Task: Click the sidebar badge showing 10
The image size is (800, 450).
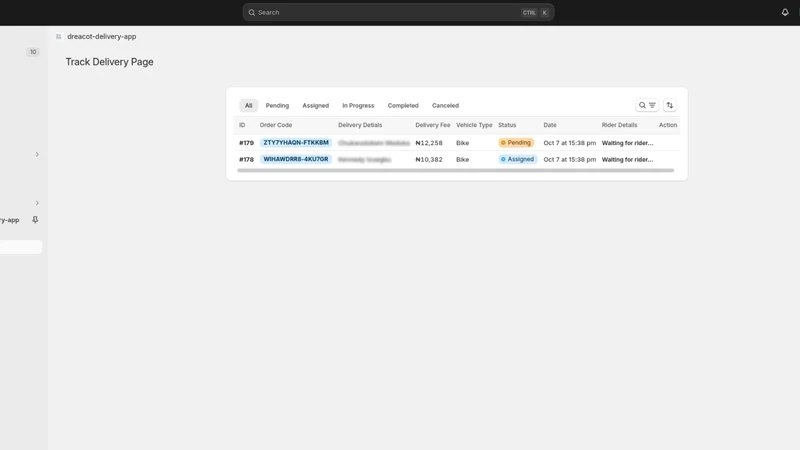Action: (33, 52)
